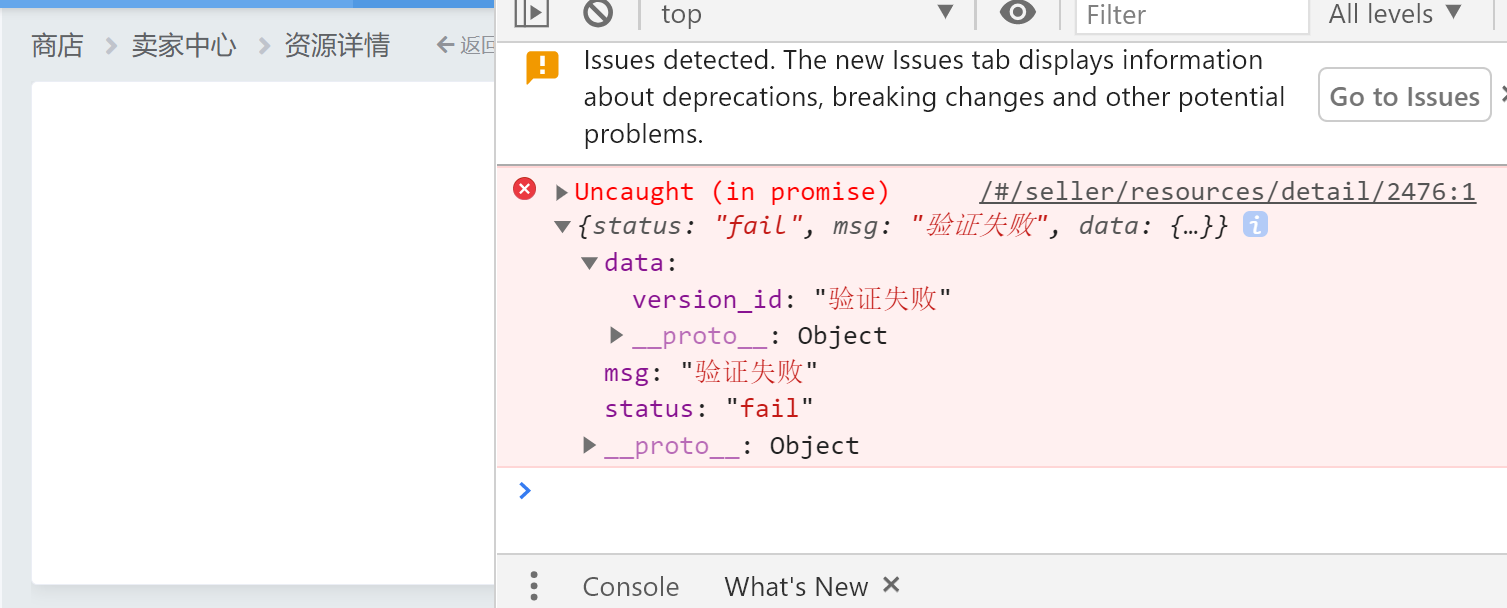This screenshot has height=608, width=1507.
Task: Open the top context dropdown
Action: point(807,14)
